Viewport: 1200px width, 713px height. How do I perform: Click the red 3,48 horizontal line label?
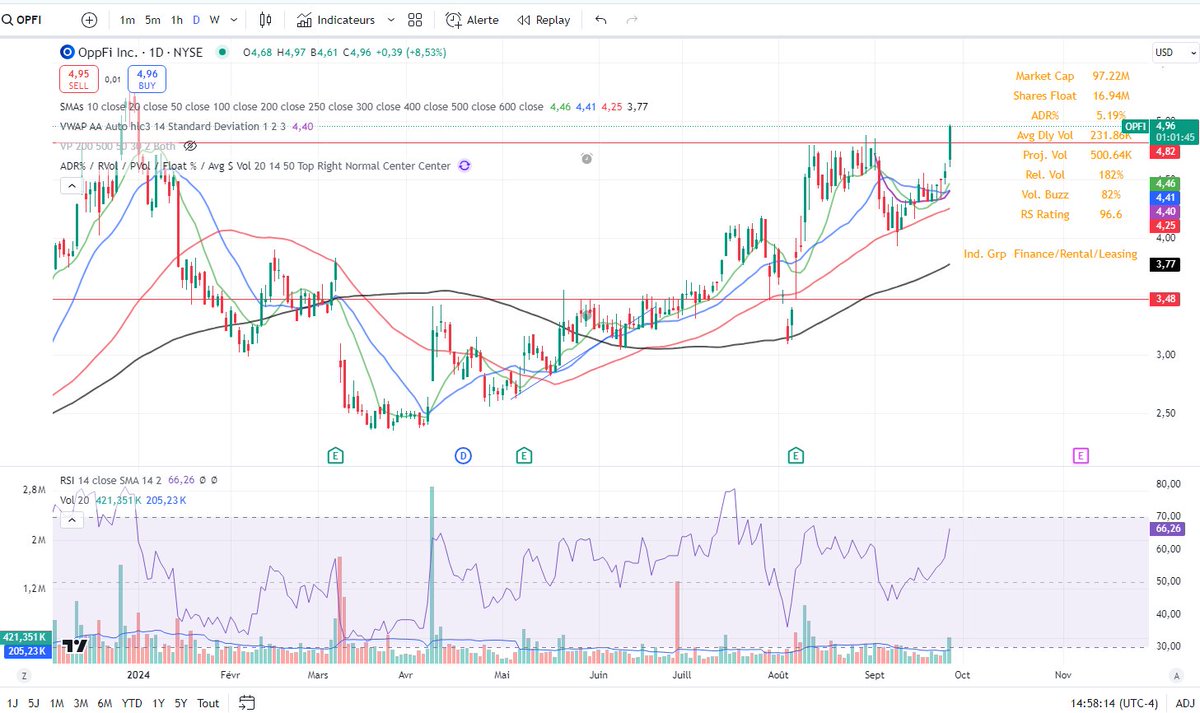tap(1164, 299)
